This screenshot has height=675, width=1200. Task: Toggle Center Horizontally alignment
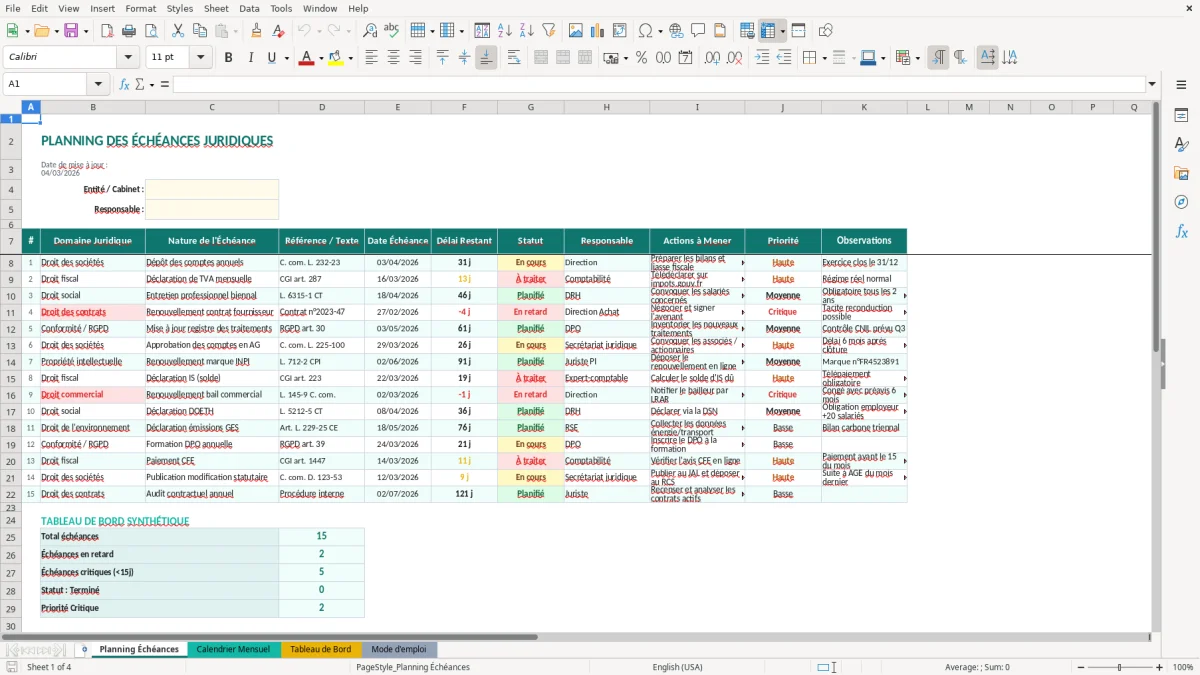point(394,58)
